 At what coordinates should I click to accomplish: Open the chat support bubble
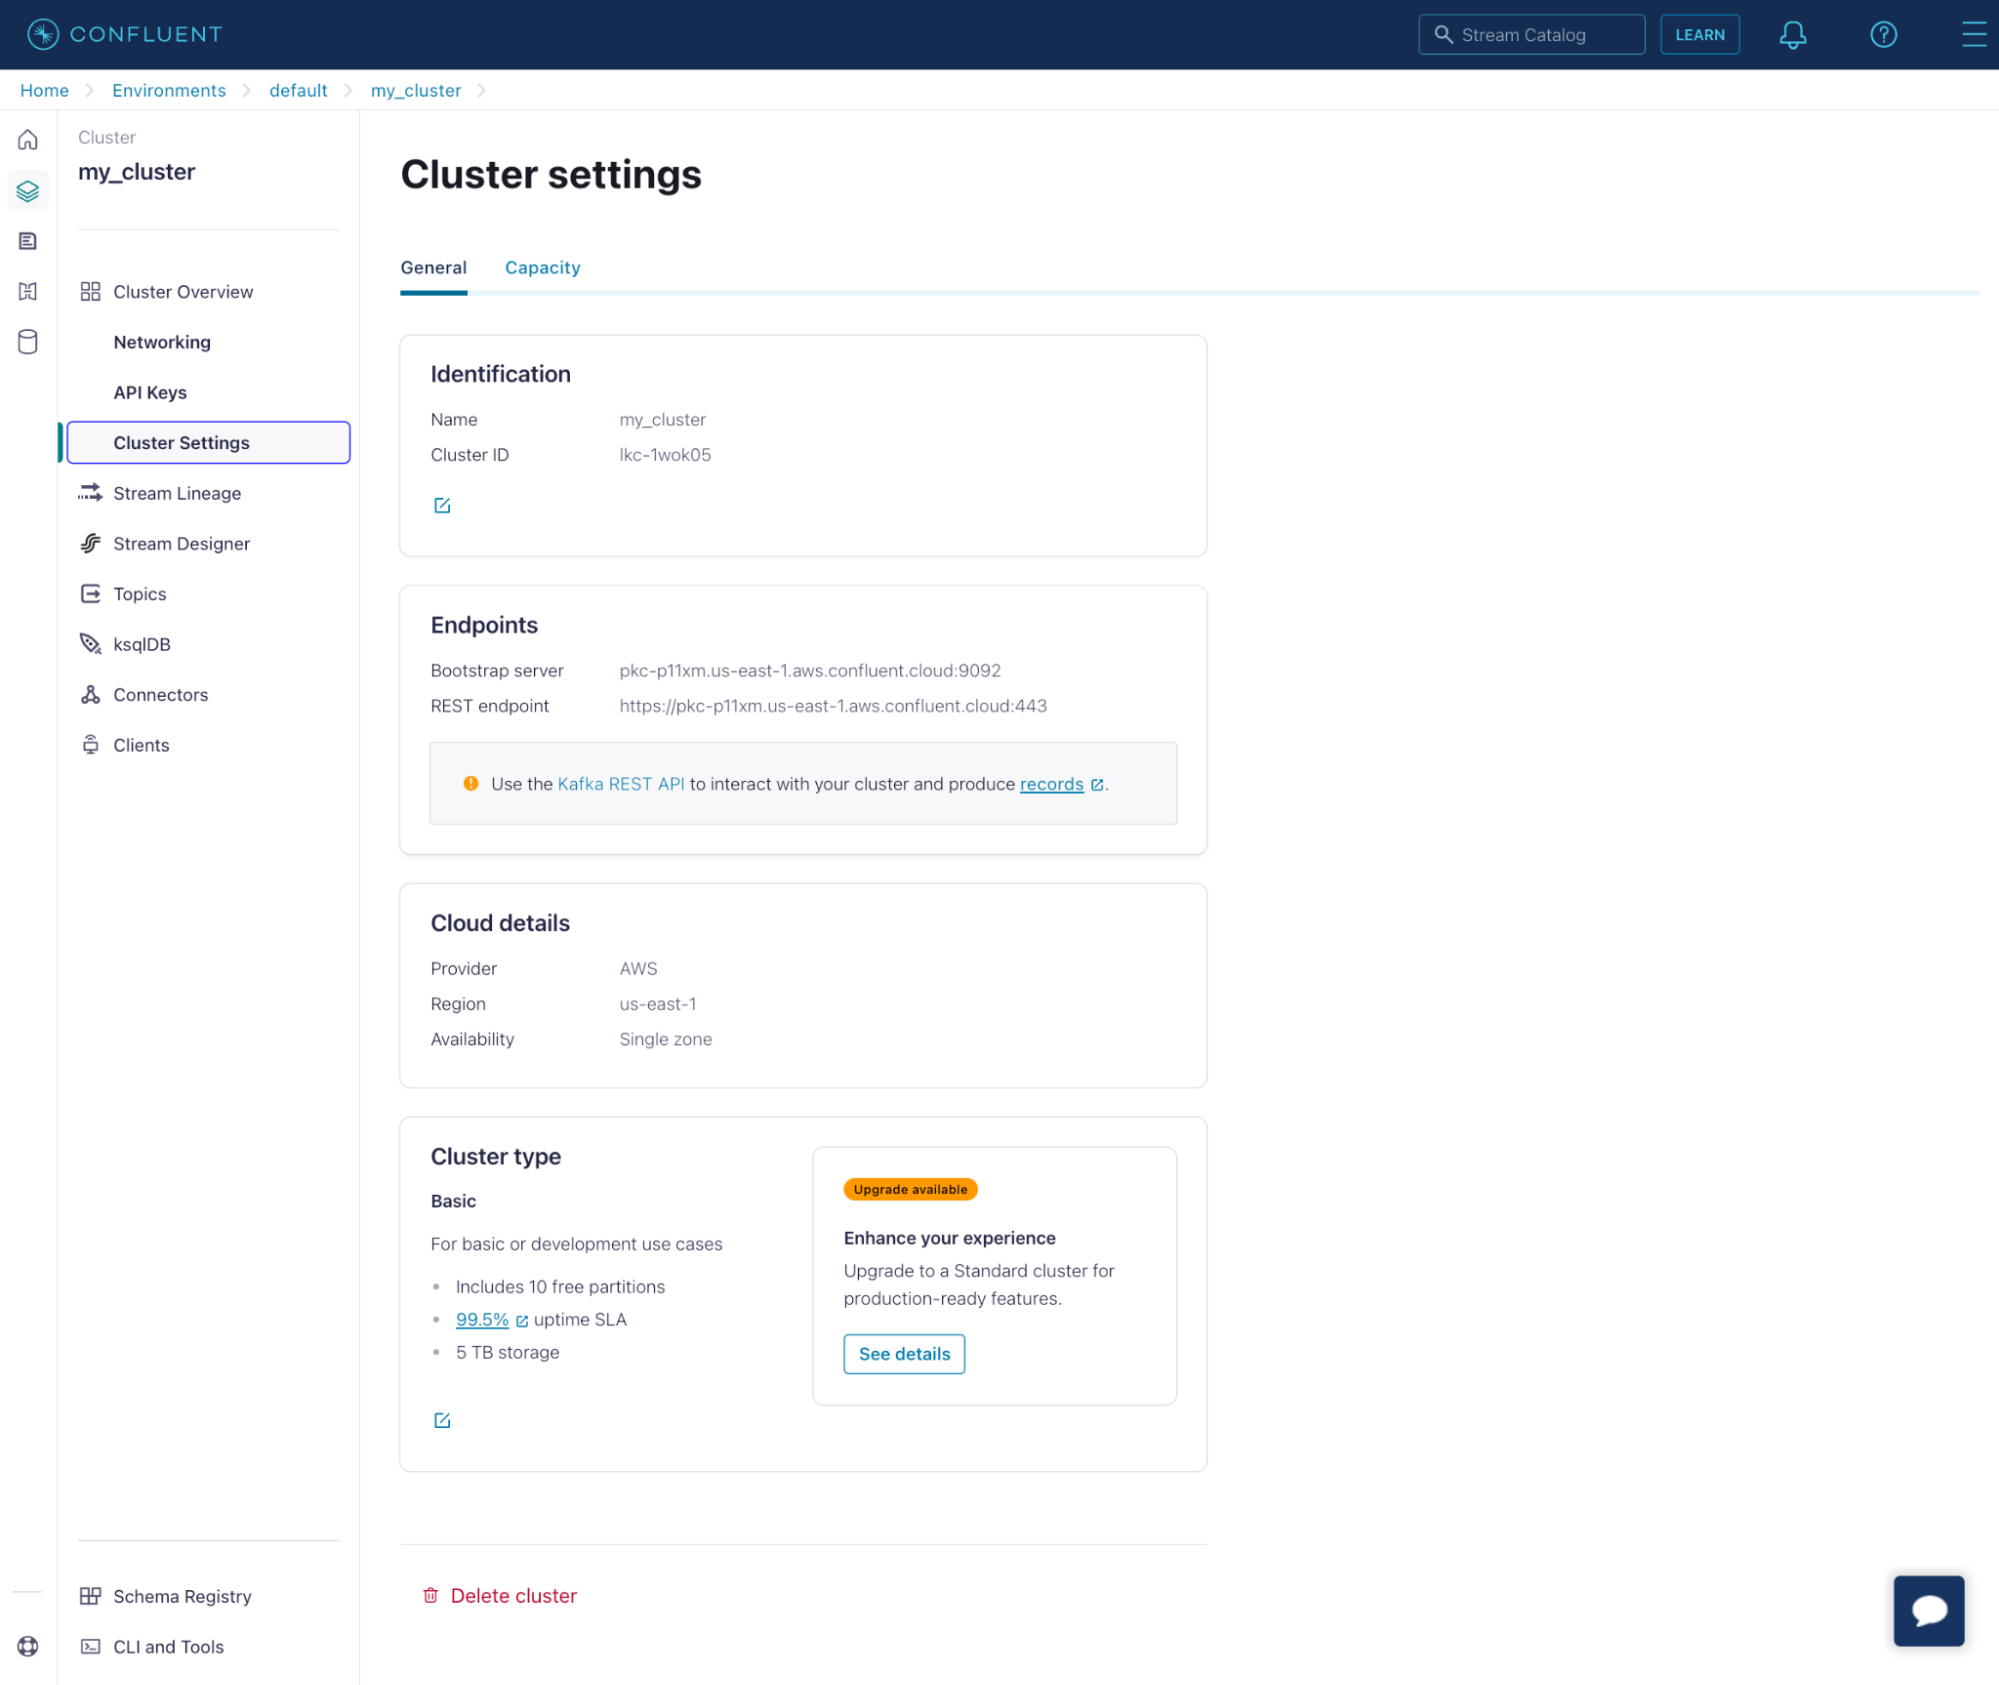1928,1610
